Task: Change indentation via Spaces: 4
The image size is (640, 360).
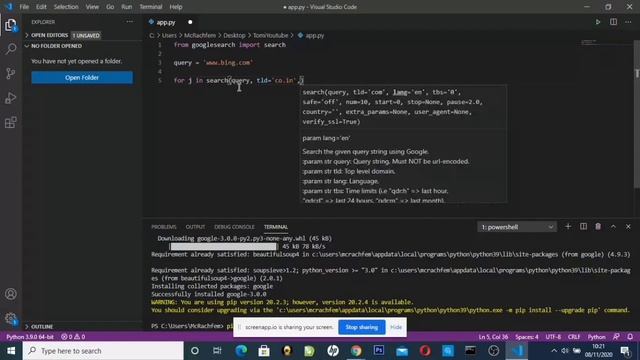Action: tap(527, 337)
